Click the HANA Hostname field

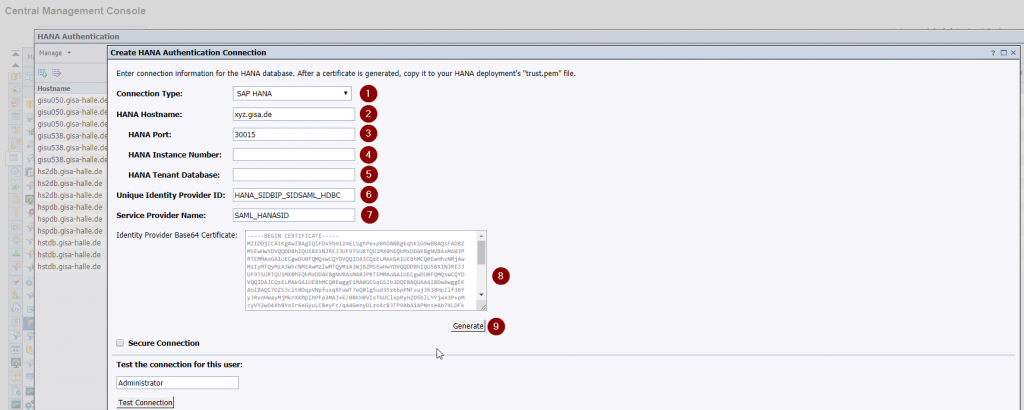tap(294, 114)
